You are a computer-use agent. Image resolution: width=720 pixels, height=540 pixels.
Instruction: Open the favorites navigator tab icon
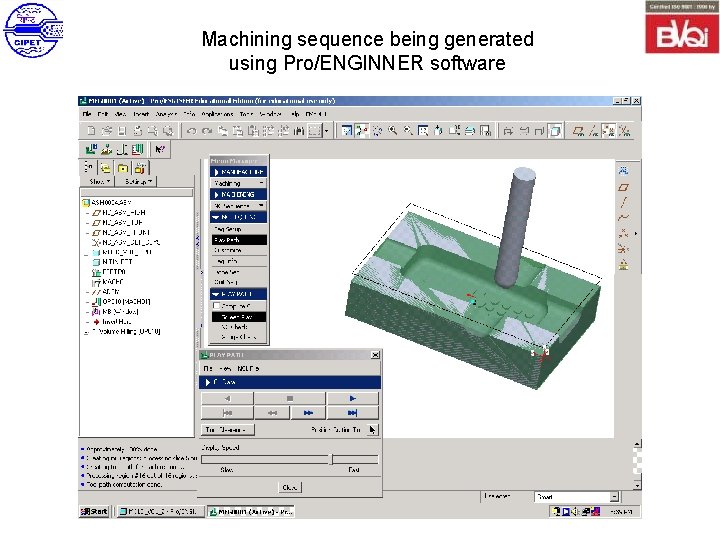click(x=123, y=168)
